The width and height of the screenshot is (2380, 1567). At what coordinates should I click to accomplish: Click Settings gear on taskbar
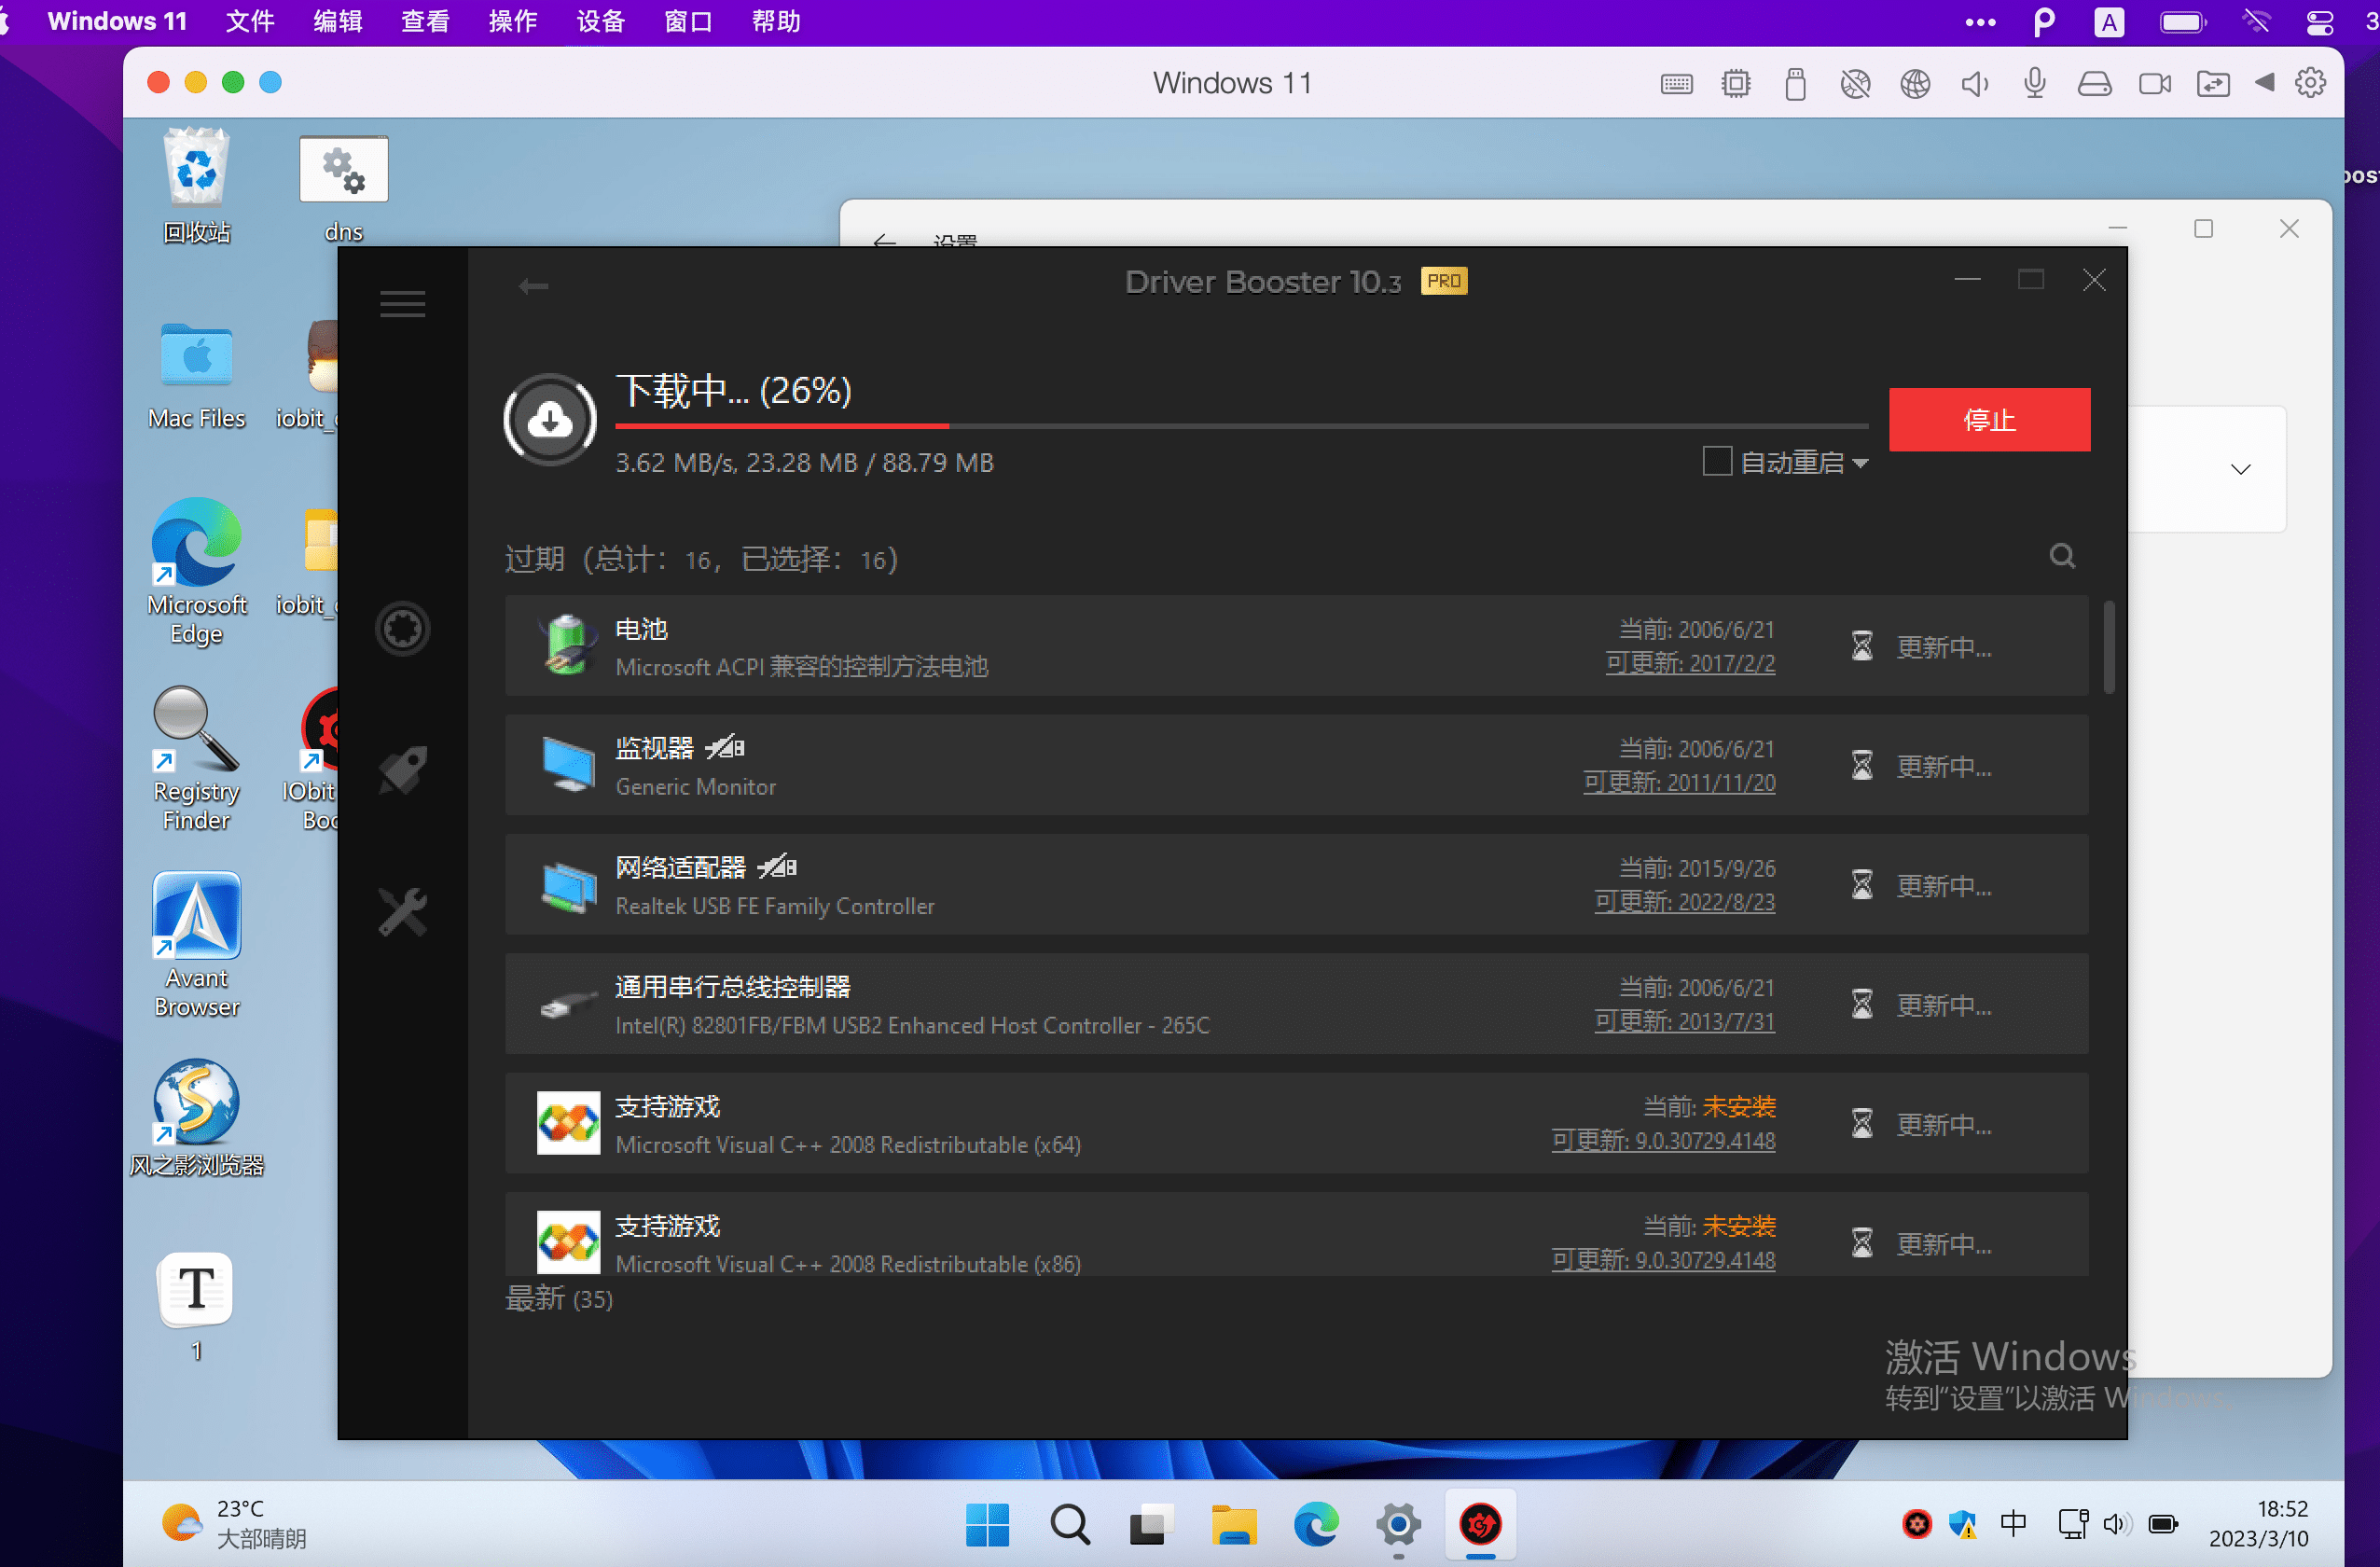pos(1398,1525)
